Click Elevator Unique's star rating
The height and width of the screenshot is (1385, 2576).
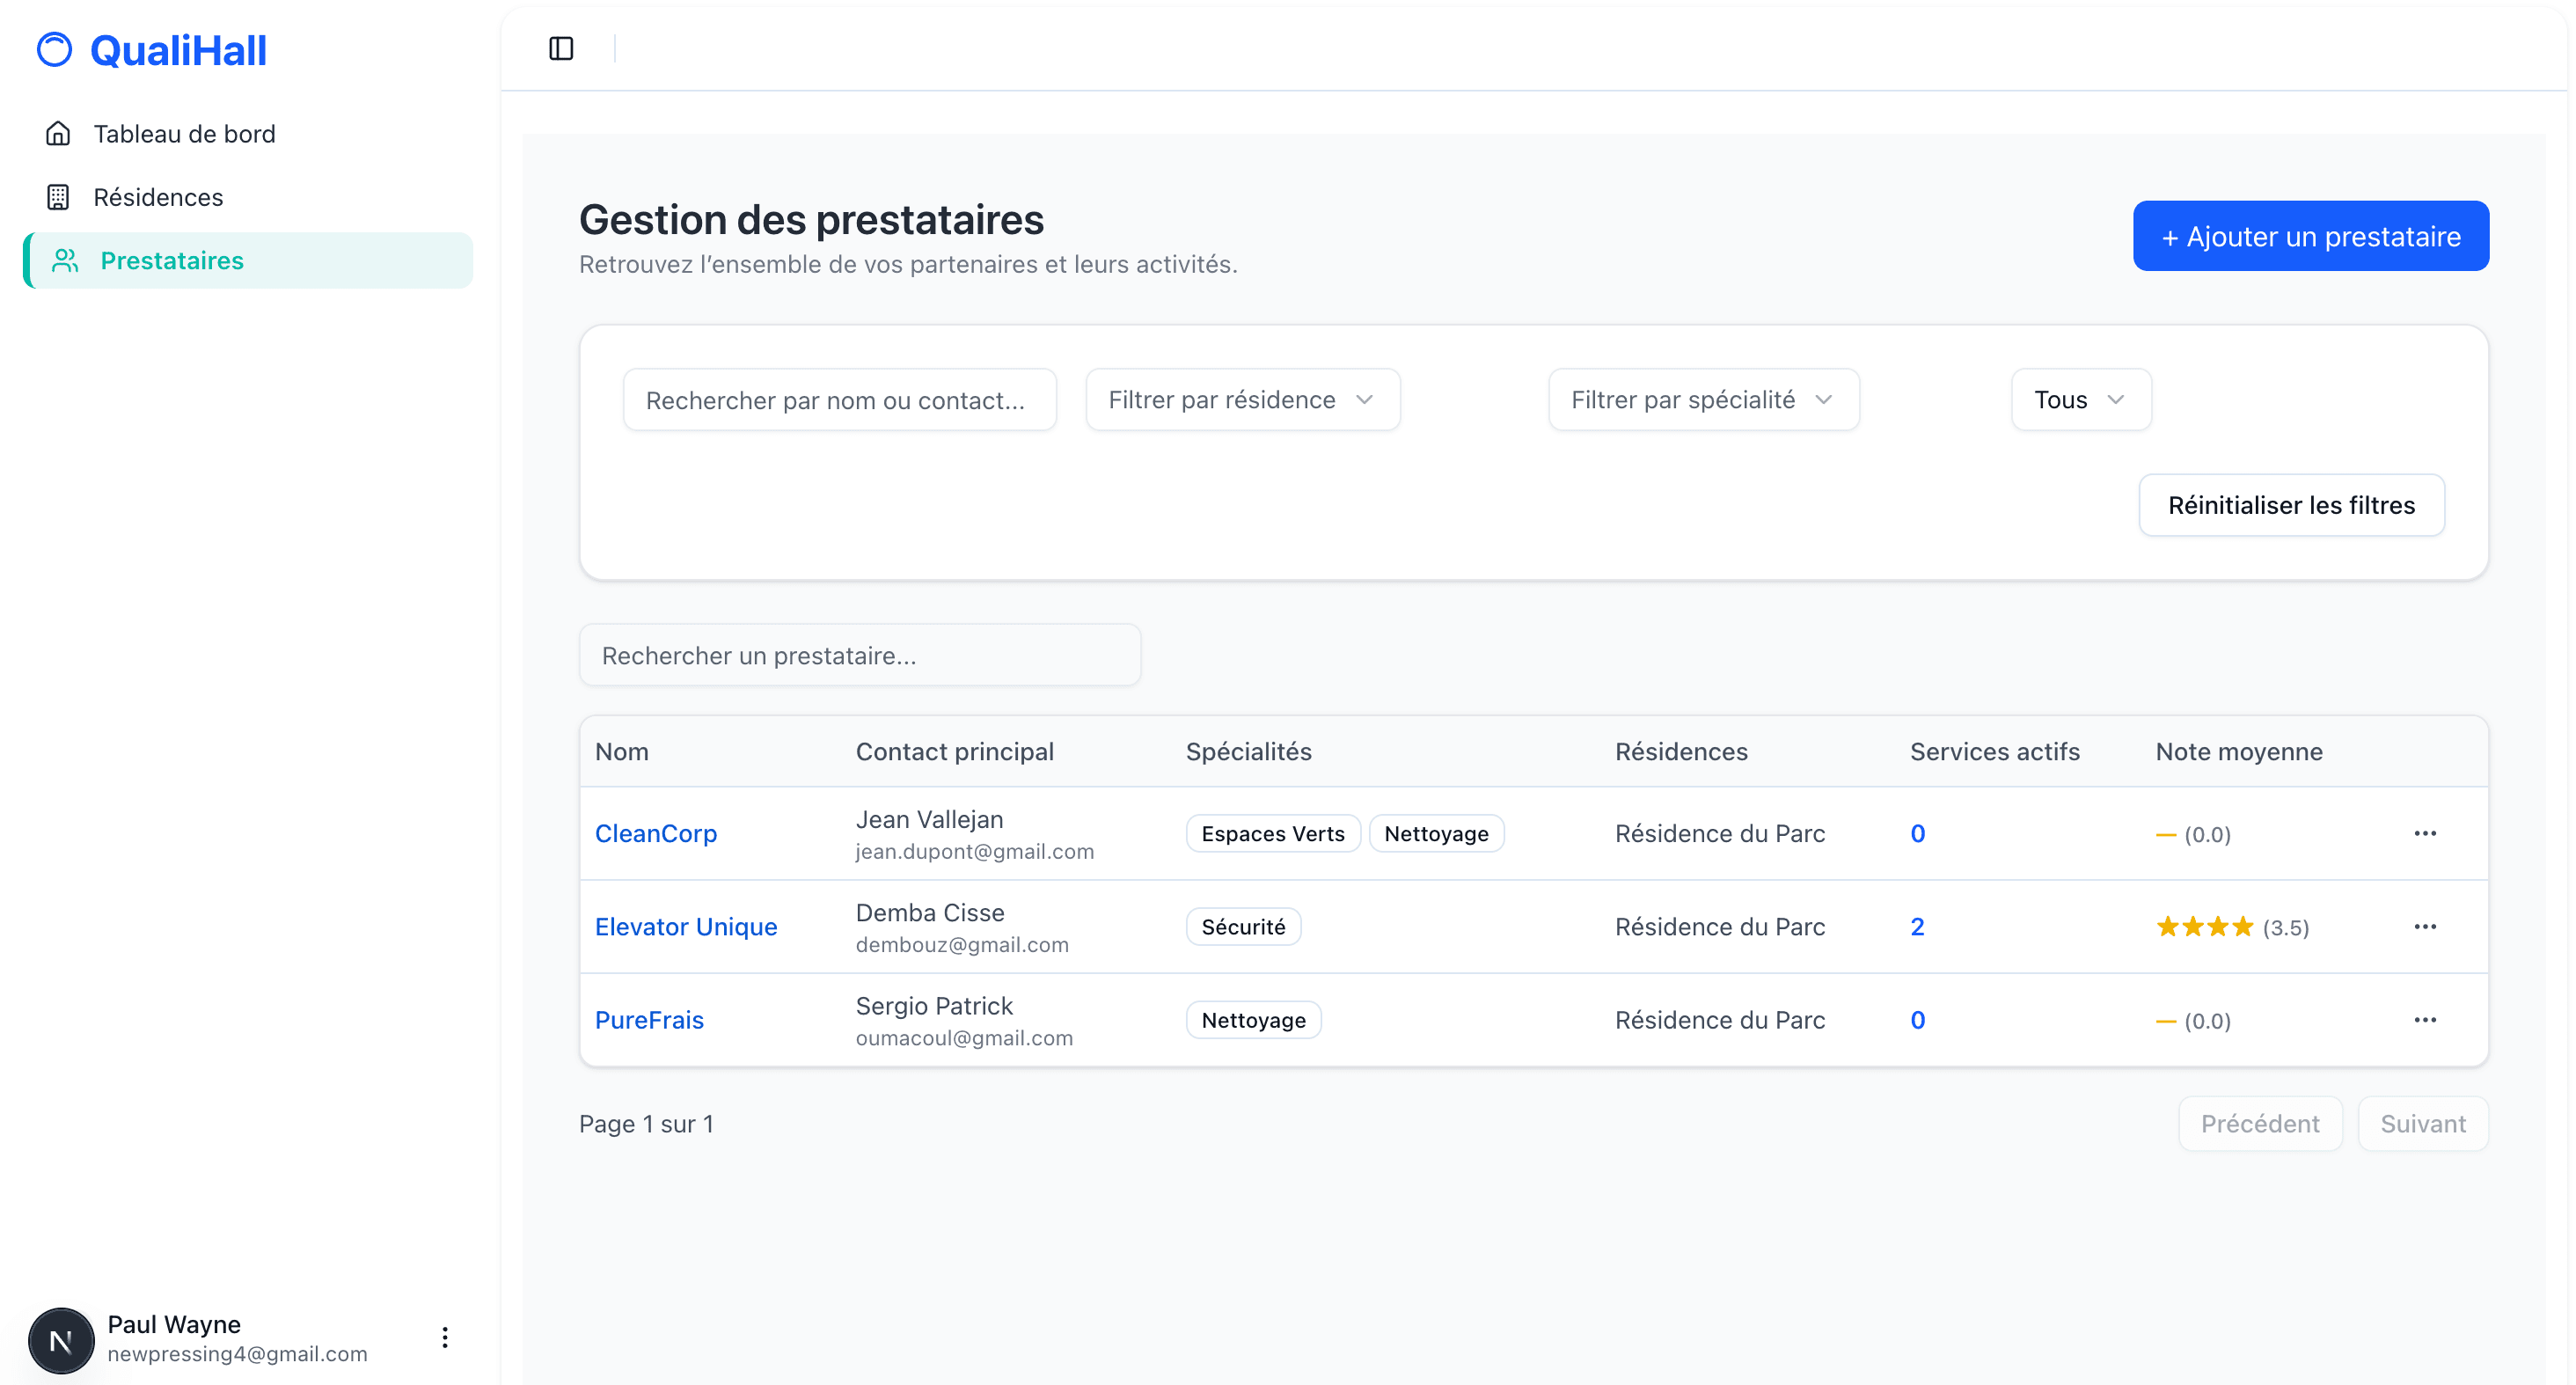(2205, 926)
